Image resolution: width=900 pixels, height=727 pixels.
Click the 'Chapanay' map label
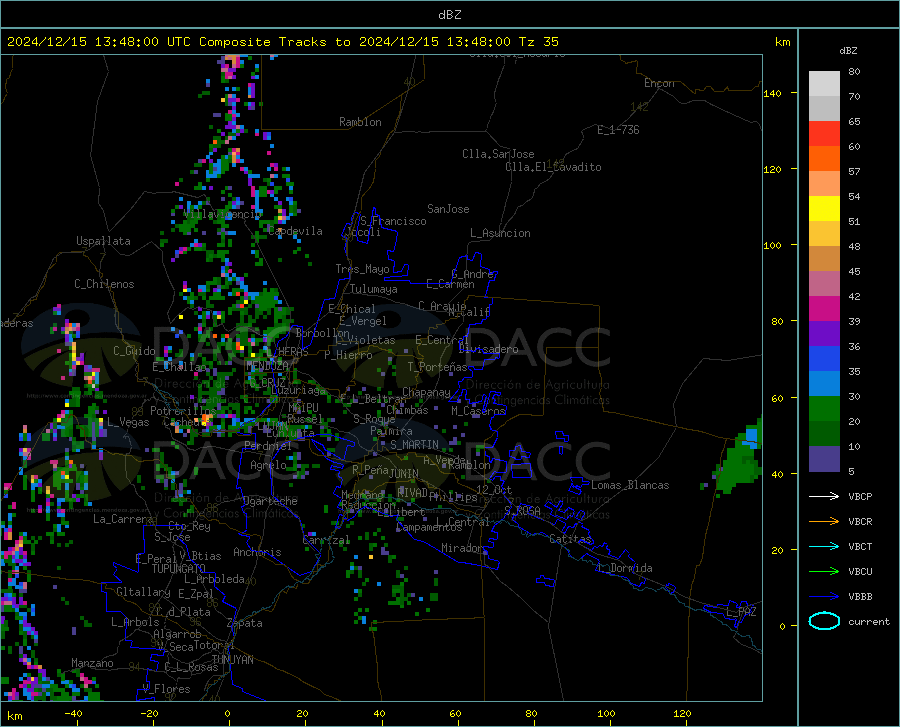(x=426, y=392)
